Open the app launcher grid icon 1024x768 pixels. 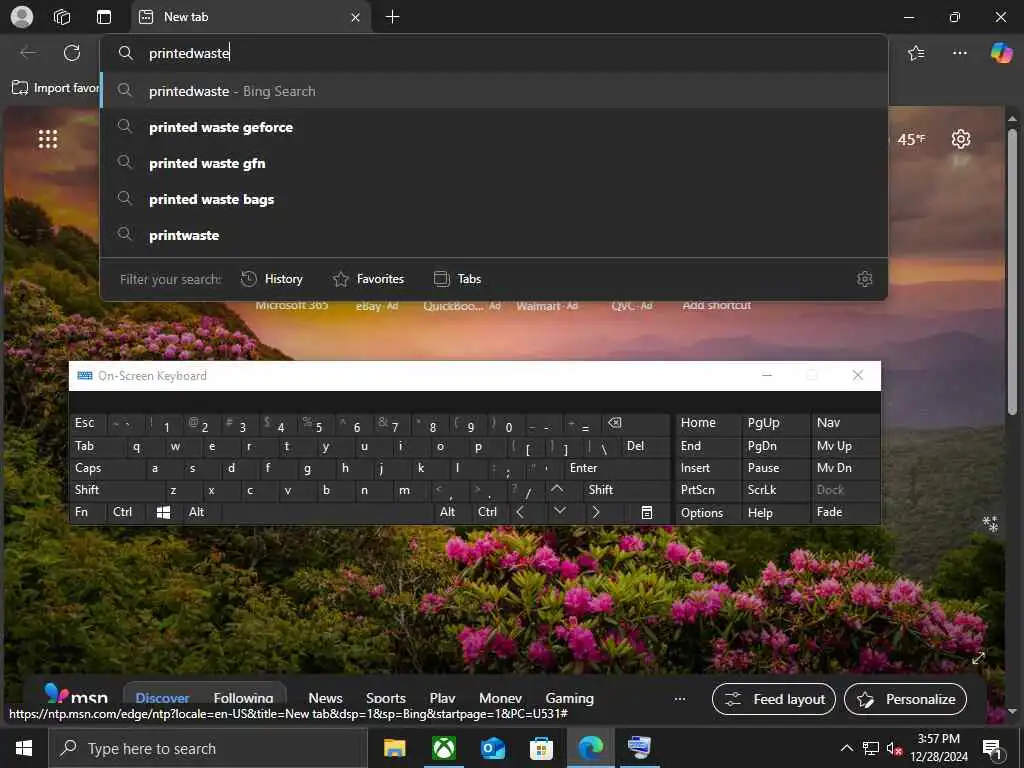click(48, 138)
